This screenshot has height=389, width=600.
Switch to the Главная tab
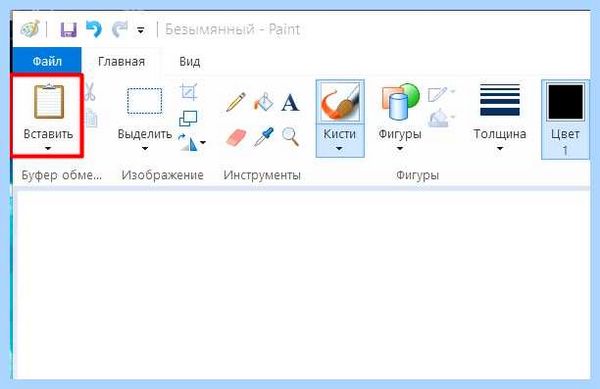pos(121,61)
